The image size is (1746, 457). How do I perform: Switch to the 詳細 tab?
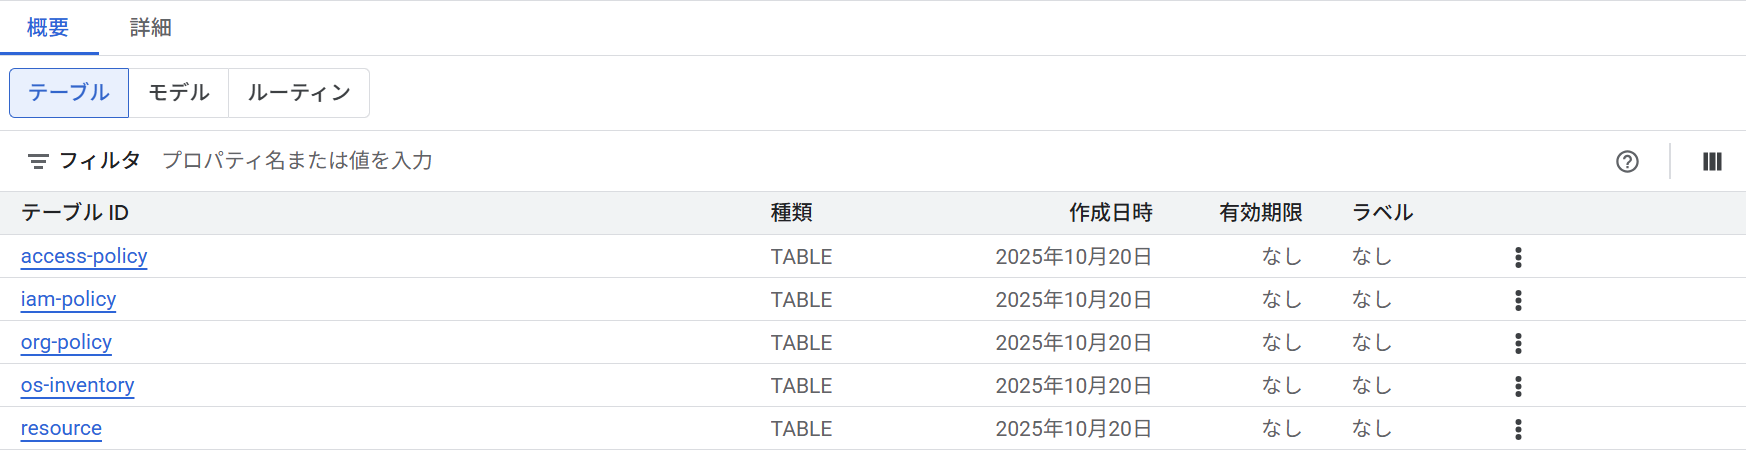[x=151, y=28]
